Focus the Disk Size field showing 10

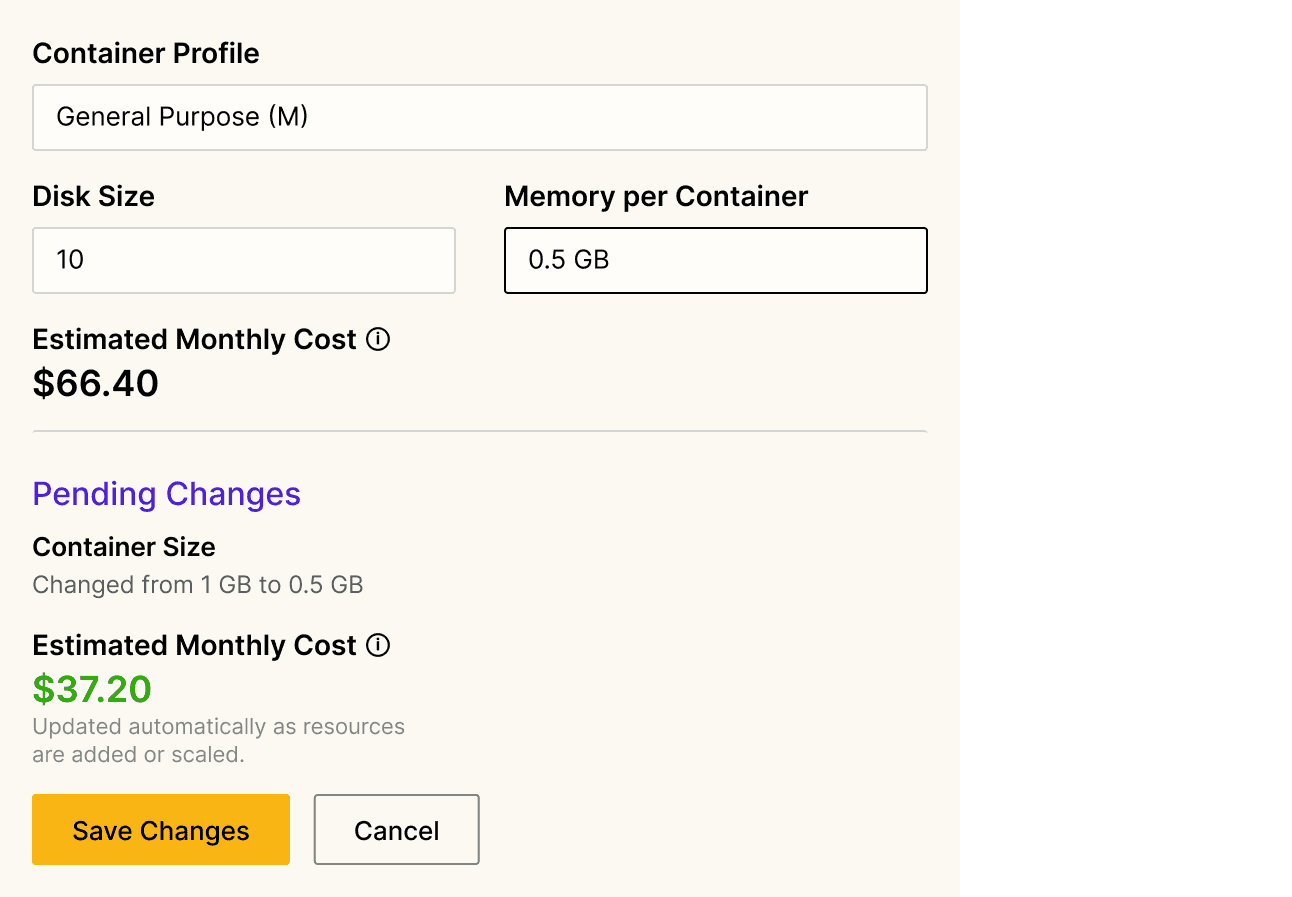click(243, 261)
